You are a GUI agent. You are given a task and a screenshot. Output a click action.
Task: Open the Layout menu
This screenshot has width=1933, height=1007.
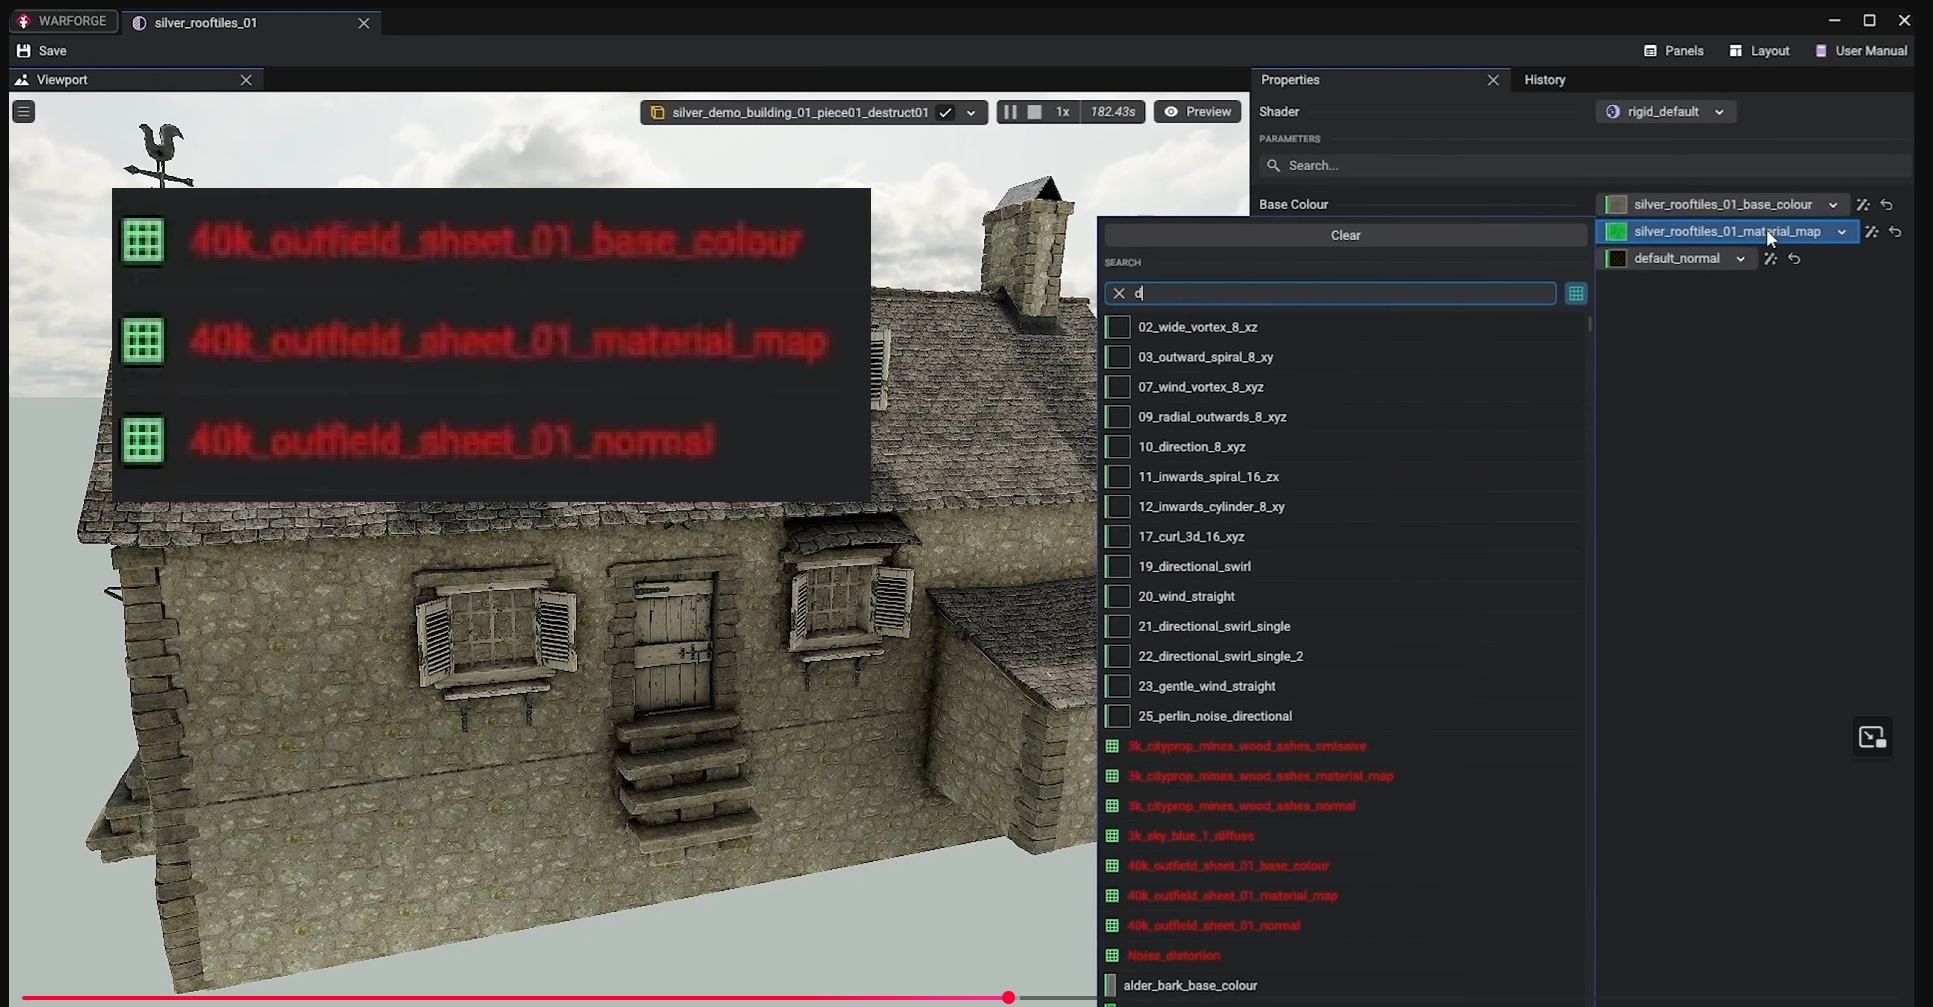(x=1760, y=51)
